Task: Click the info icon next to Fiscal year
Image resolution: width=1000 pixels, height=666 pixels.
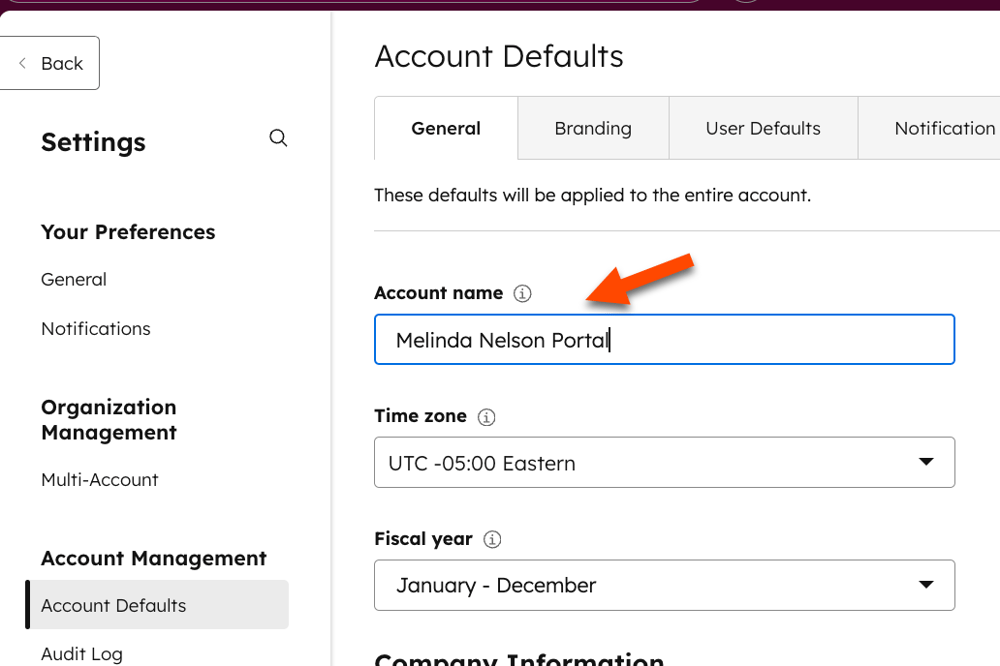Action: [x=492, y=539]
